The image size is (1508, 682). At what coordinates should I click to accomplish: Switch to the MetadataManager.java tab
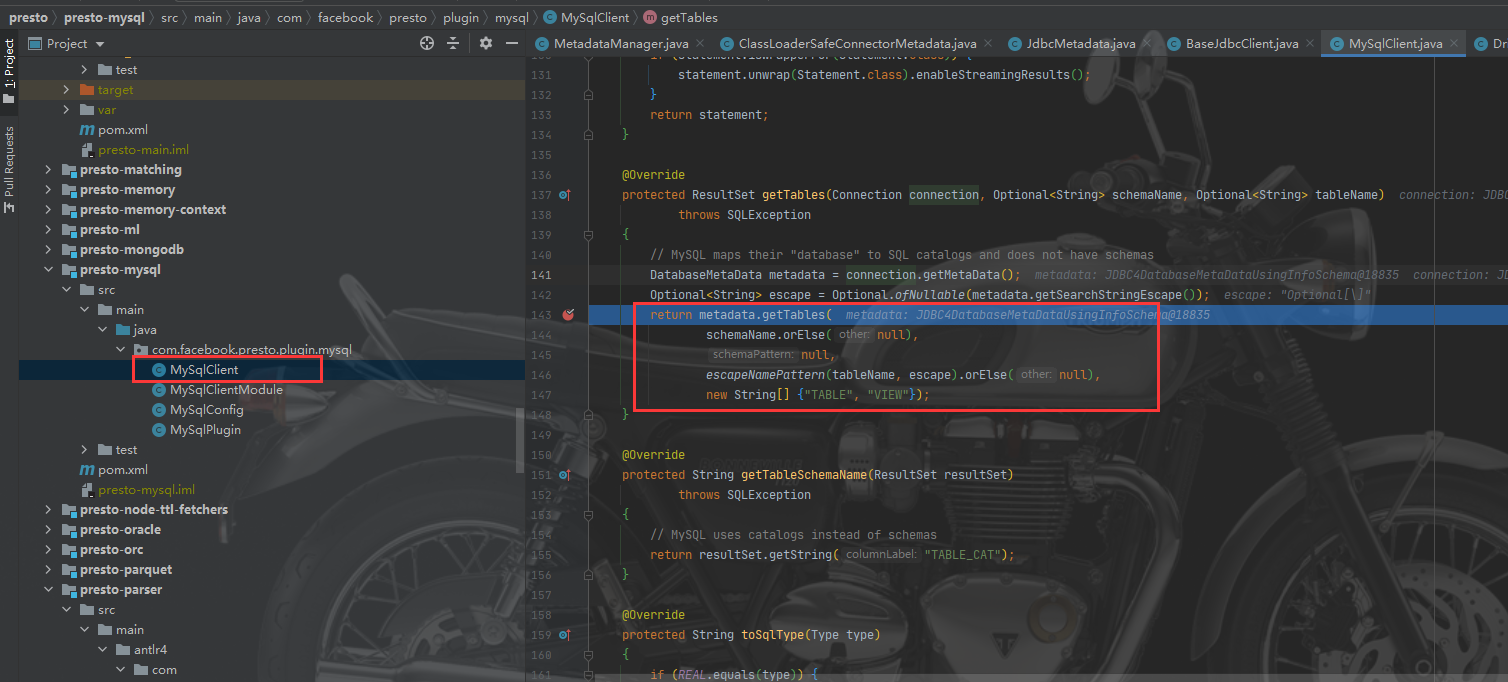(x=621, y=44)
